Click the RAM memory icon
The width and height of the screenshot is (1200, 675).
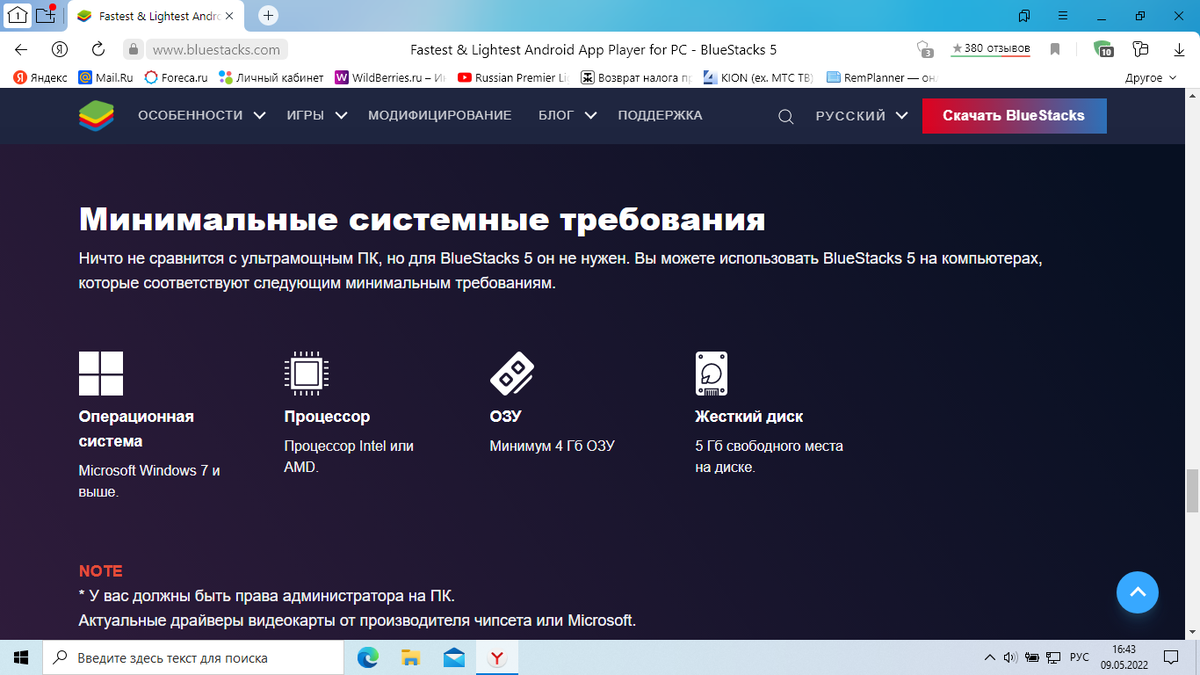pyautogui.click(x=512, y=373)
